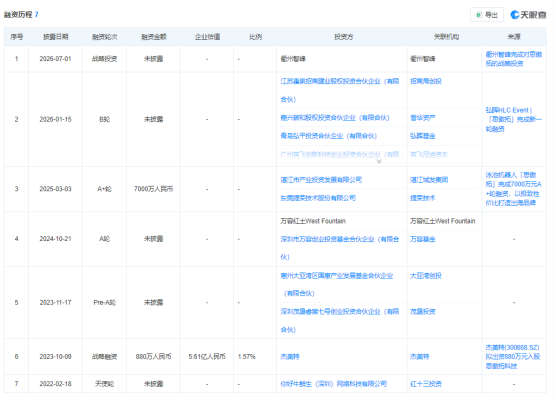Open the 招商局创投 institution link
This screenshot has width=554, height=399.
click(x=425, y=81)
